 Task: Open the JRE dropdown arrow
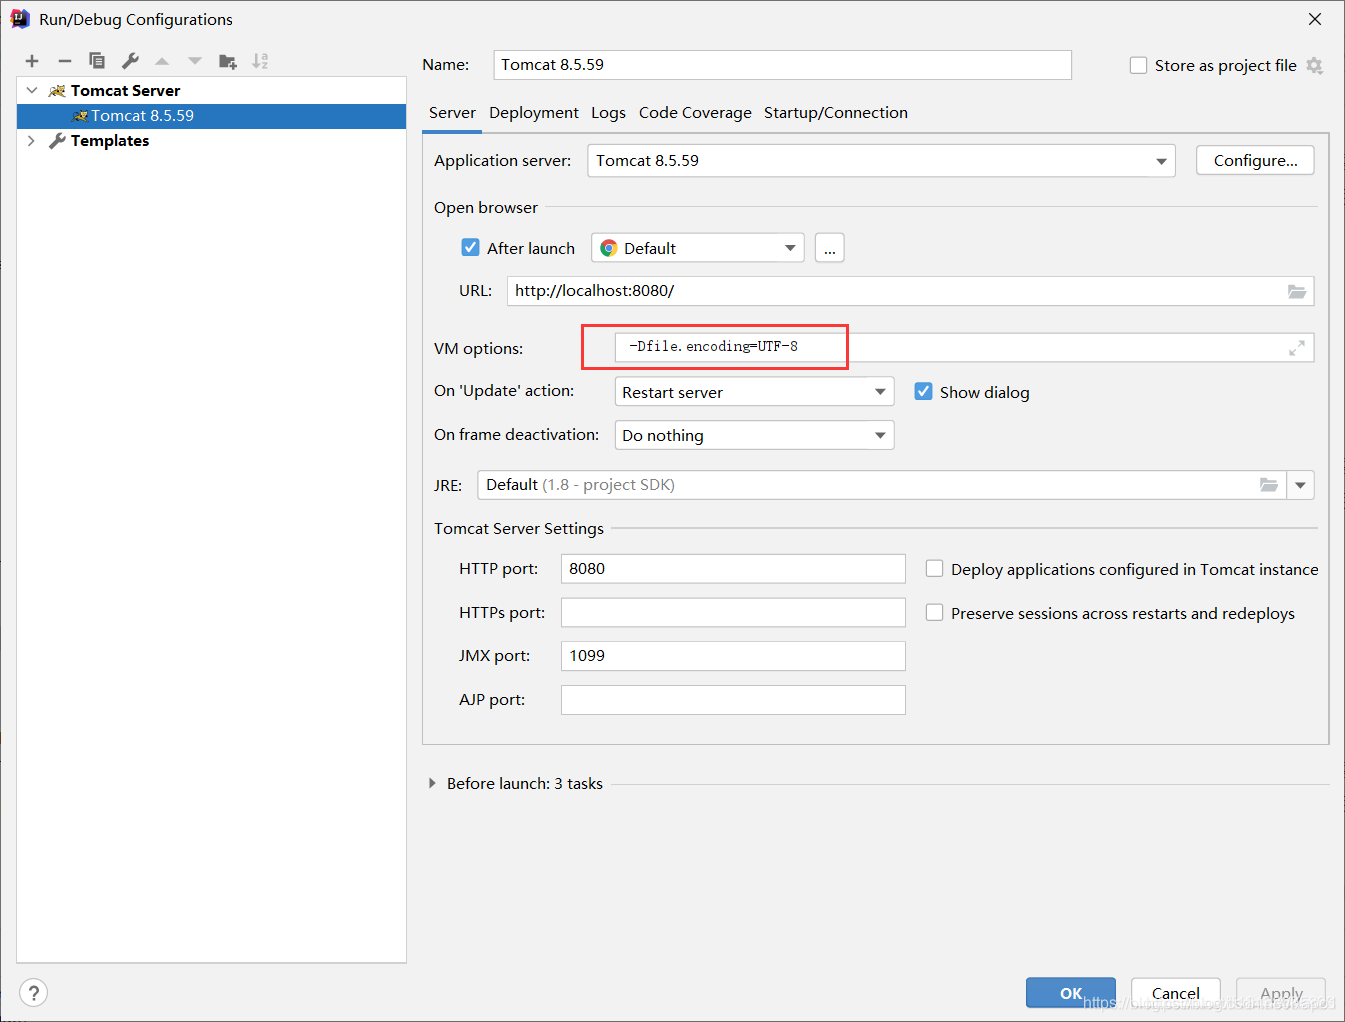[x=1300, y=485]
